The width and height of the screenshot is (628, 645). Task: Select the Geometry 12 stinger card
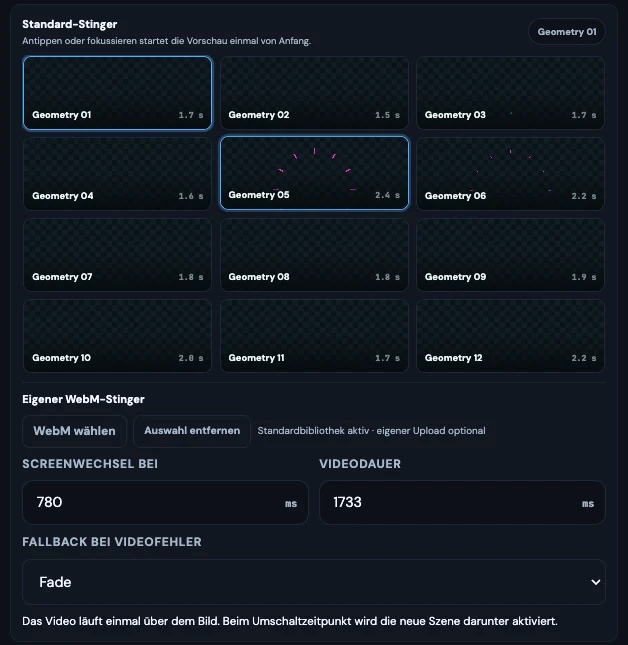[510, 336]
